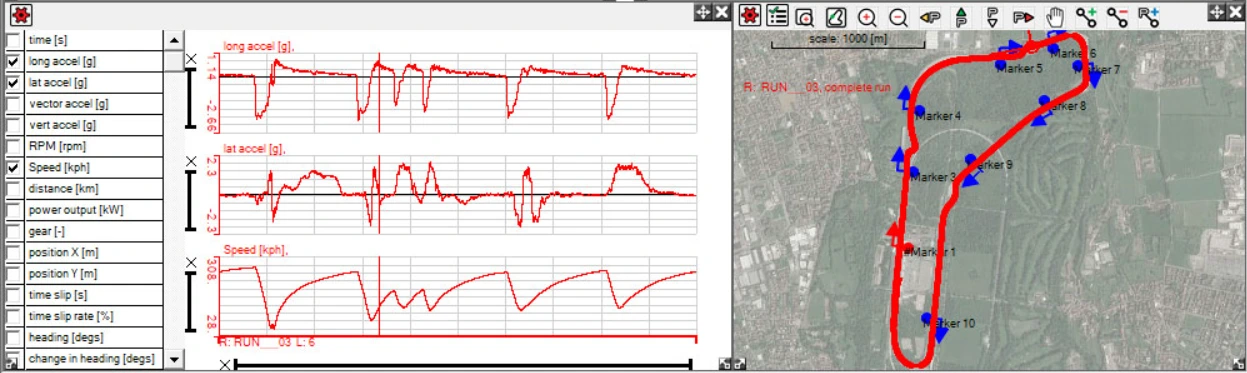This screenshot has height=373, width=1247.
Task: Click the long accel vertical range bar
Action: 190,99
